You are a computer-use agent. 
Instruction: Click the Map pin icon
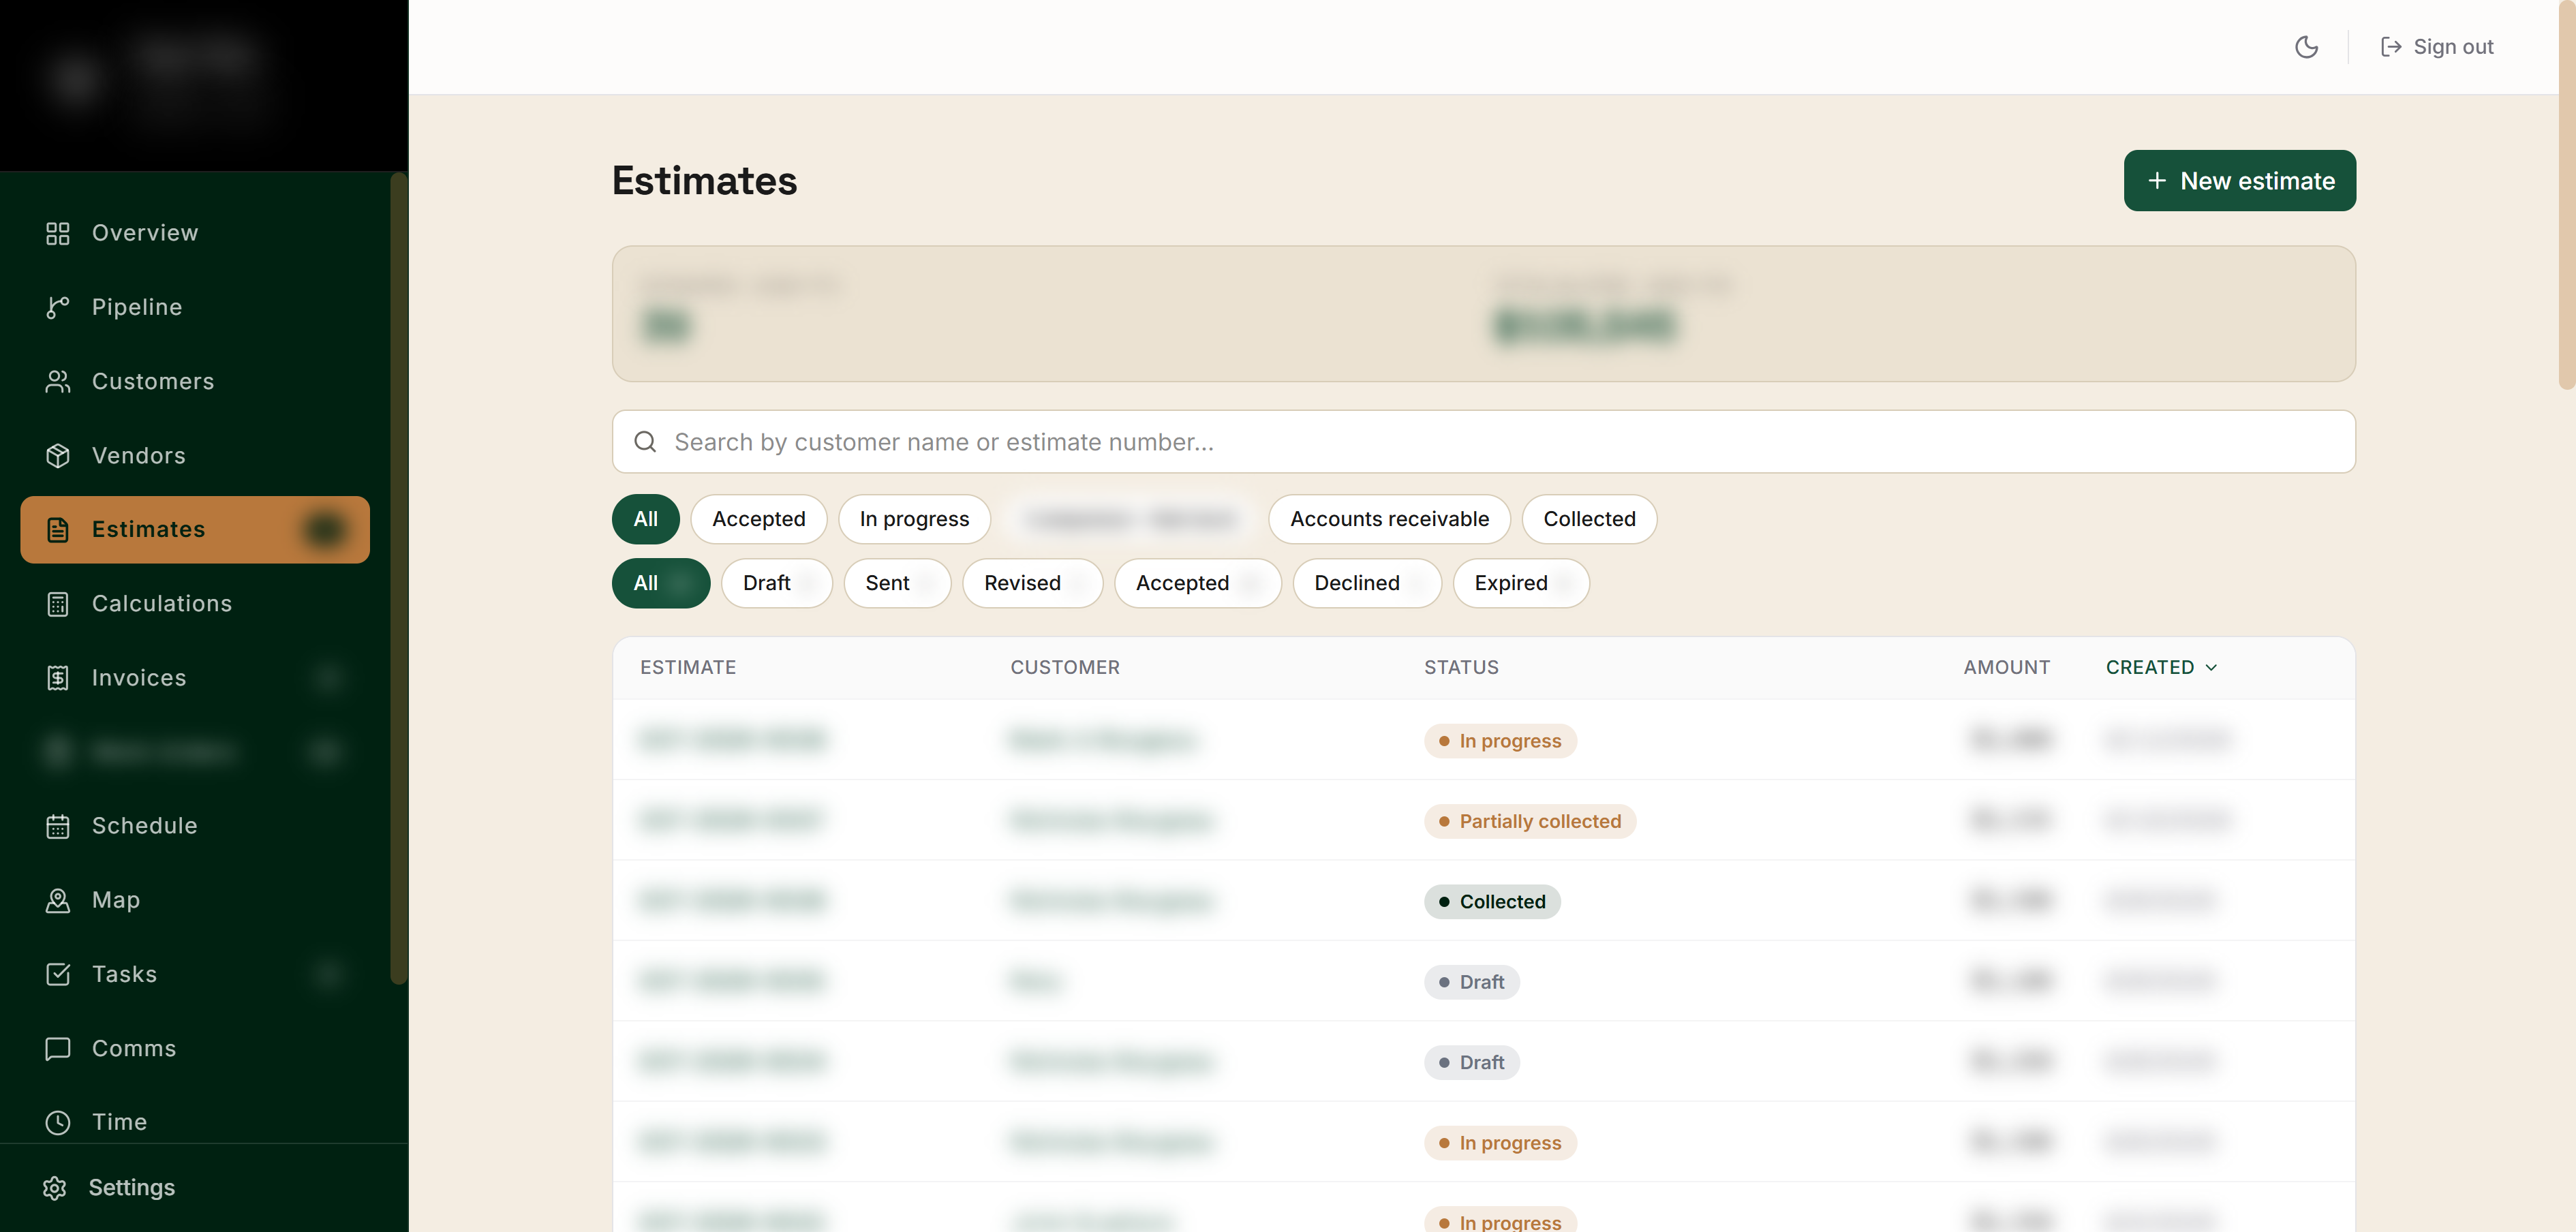[58, 900]
